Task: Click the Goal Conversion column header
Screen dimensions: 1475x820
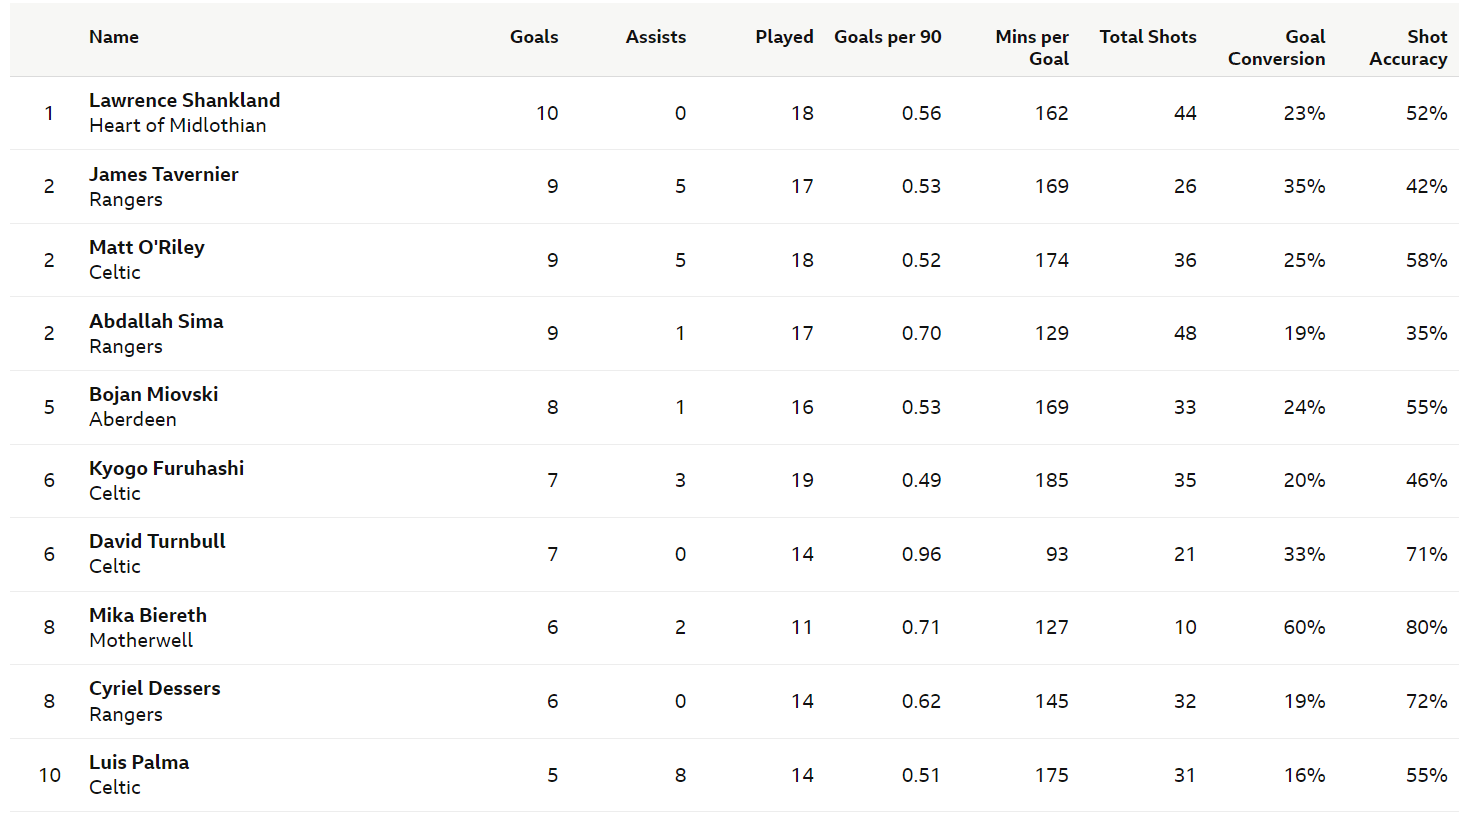Action: (x=1277, y=48)
